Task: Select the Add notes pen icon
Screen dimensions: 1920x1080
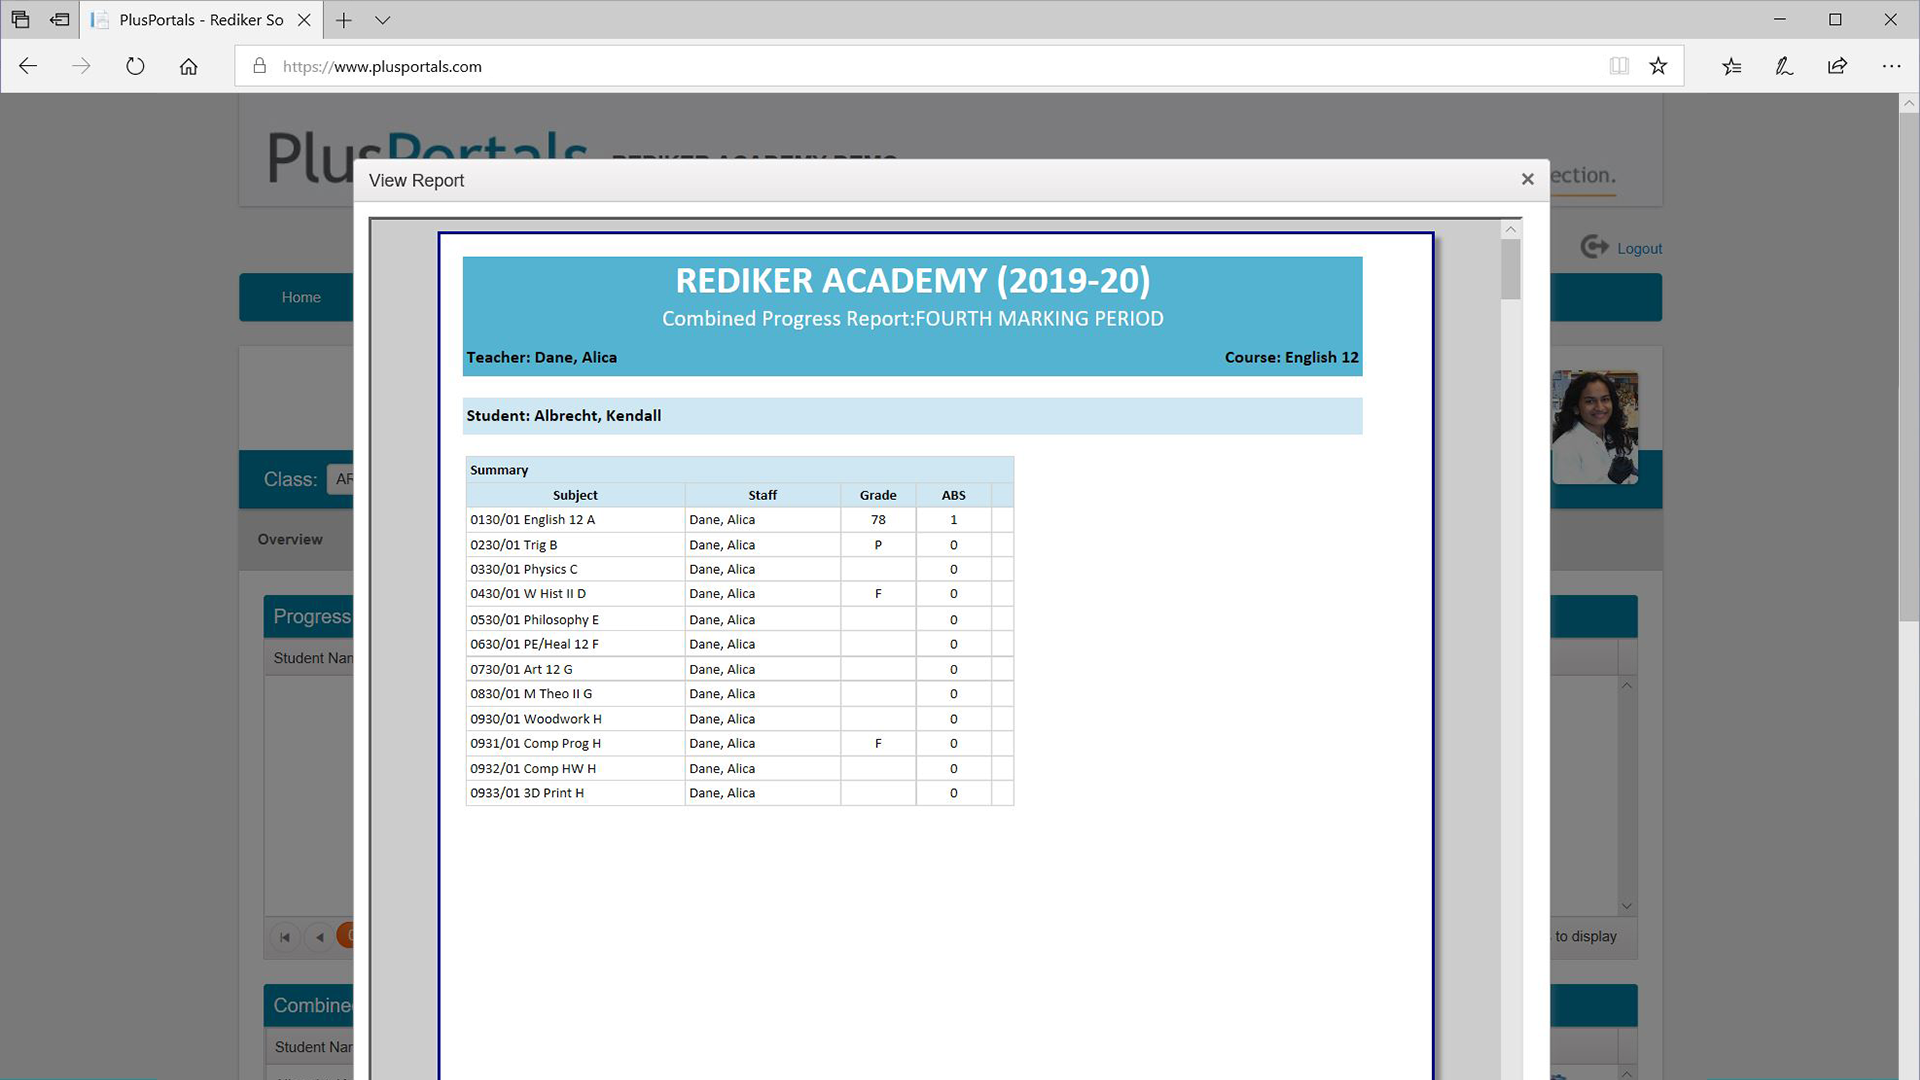Action: coord(1784,66)
